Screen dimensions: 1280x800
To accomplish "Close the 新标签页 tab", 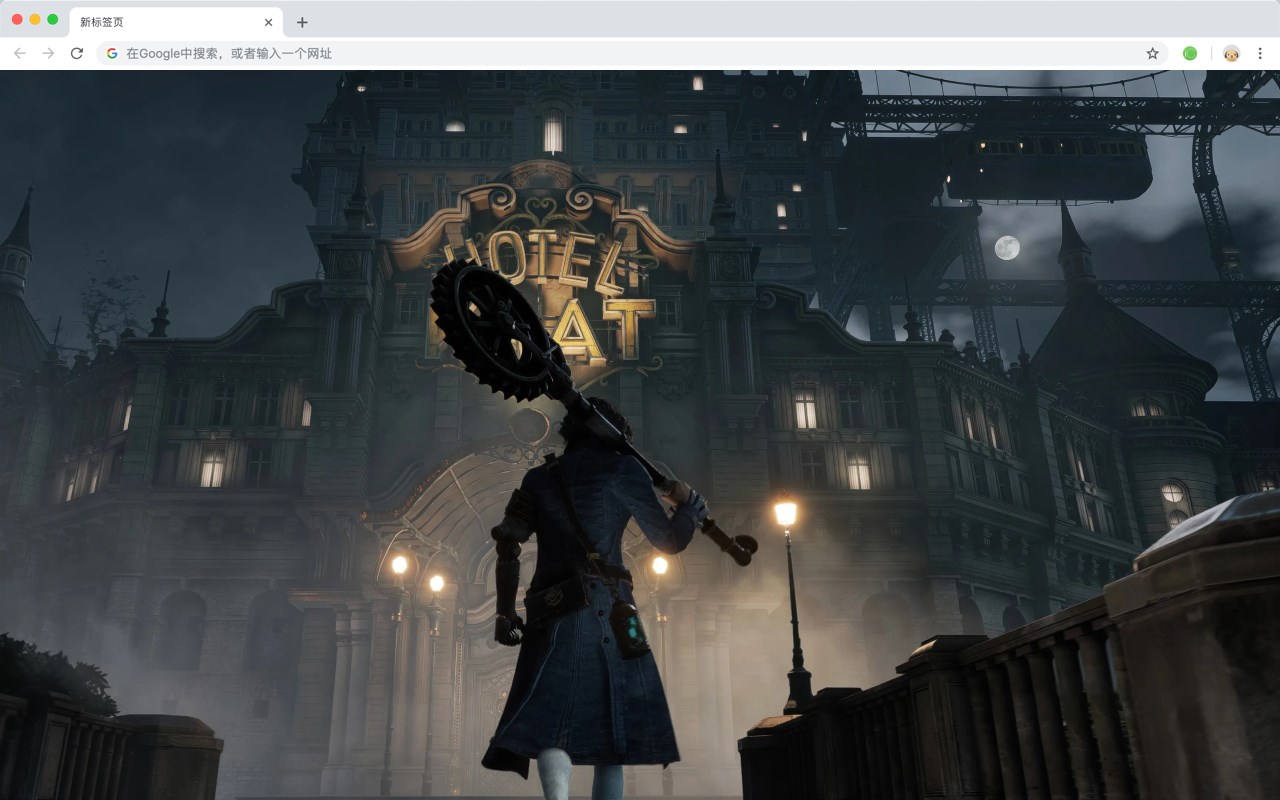I will tap(268, 22).
